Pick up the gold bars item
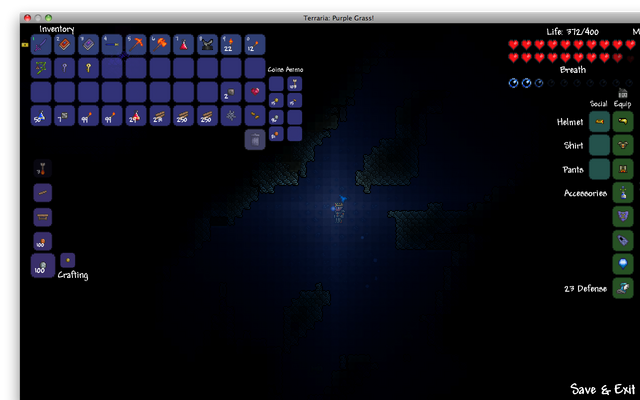Screen dimensions: 640x400 255,116
